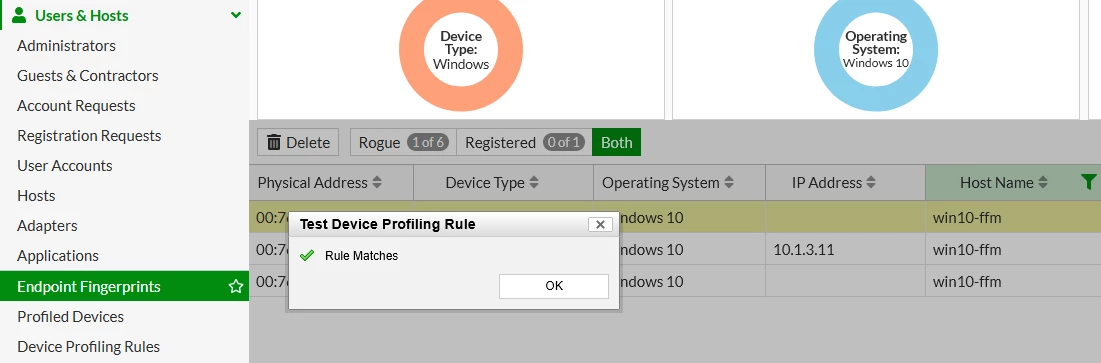The width and height of the screenshot is (1101, 363).
Task: Click the Operating System Windows 10 donut chart
Action: point(876,49)
